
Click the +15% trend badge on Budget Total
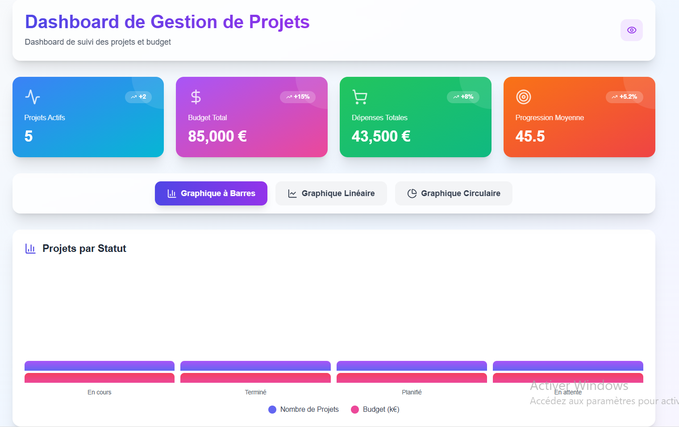pyautogui.click(x=300, y=97)
